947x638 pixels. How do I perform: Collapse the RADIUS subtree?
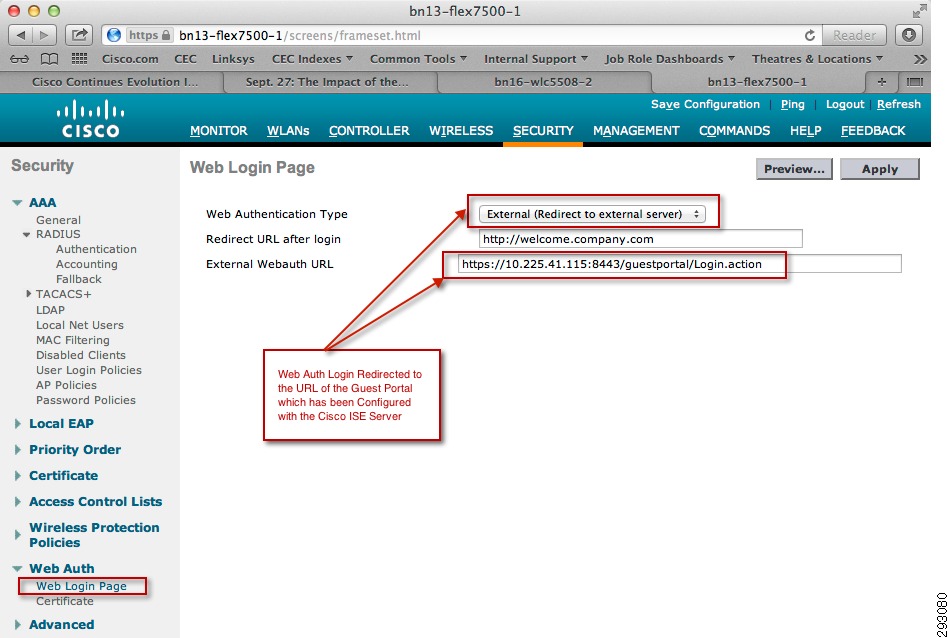point(27,234)
